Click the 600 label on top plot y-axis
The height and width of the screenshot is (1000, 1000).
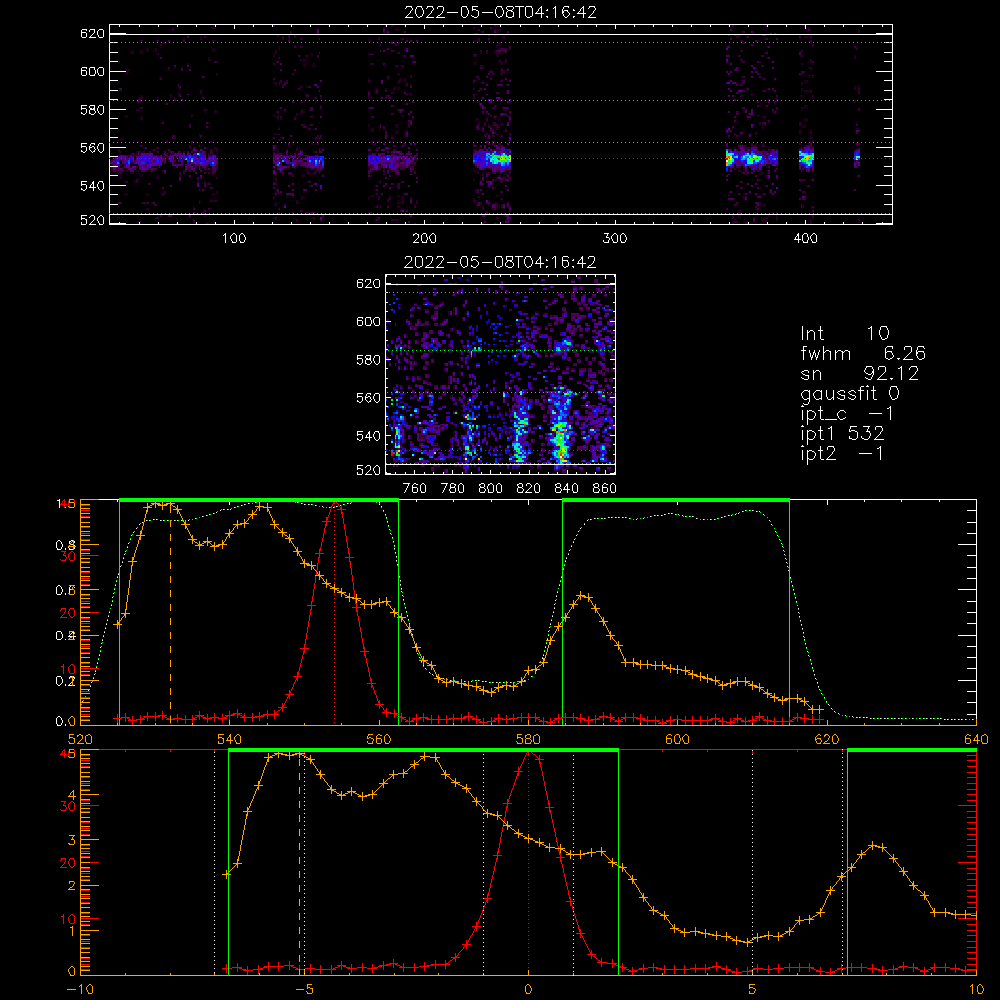(x=92, y=71)
